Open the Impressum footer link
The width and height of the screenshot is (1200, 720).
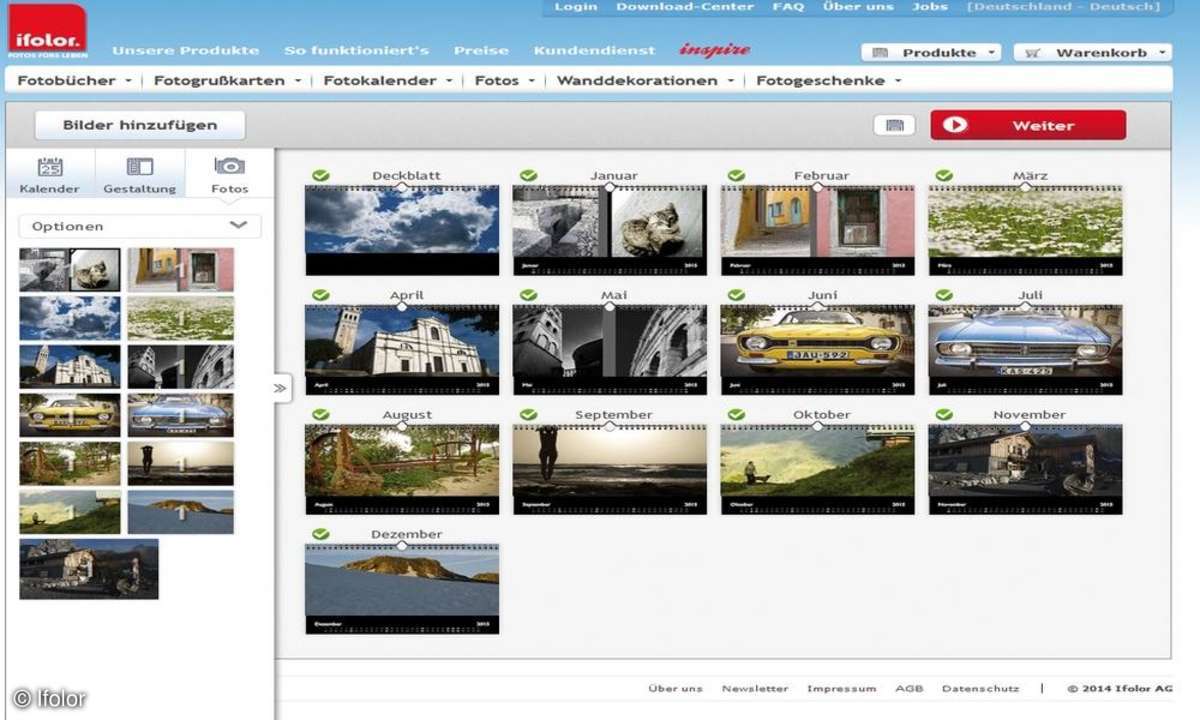click(x=841, y=688)
